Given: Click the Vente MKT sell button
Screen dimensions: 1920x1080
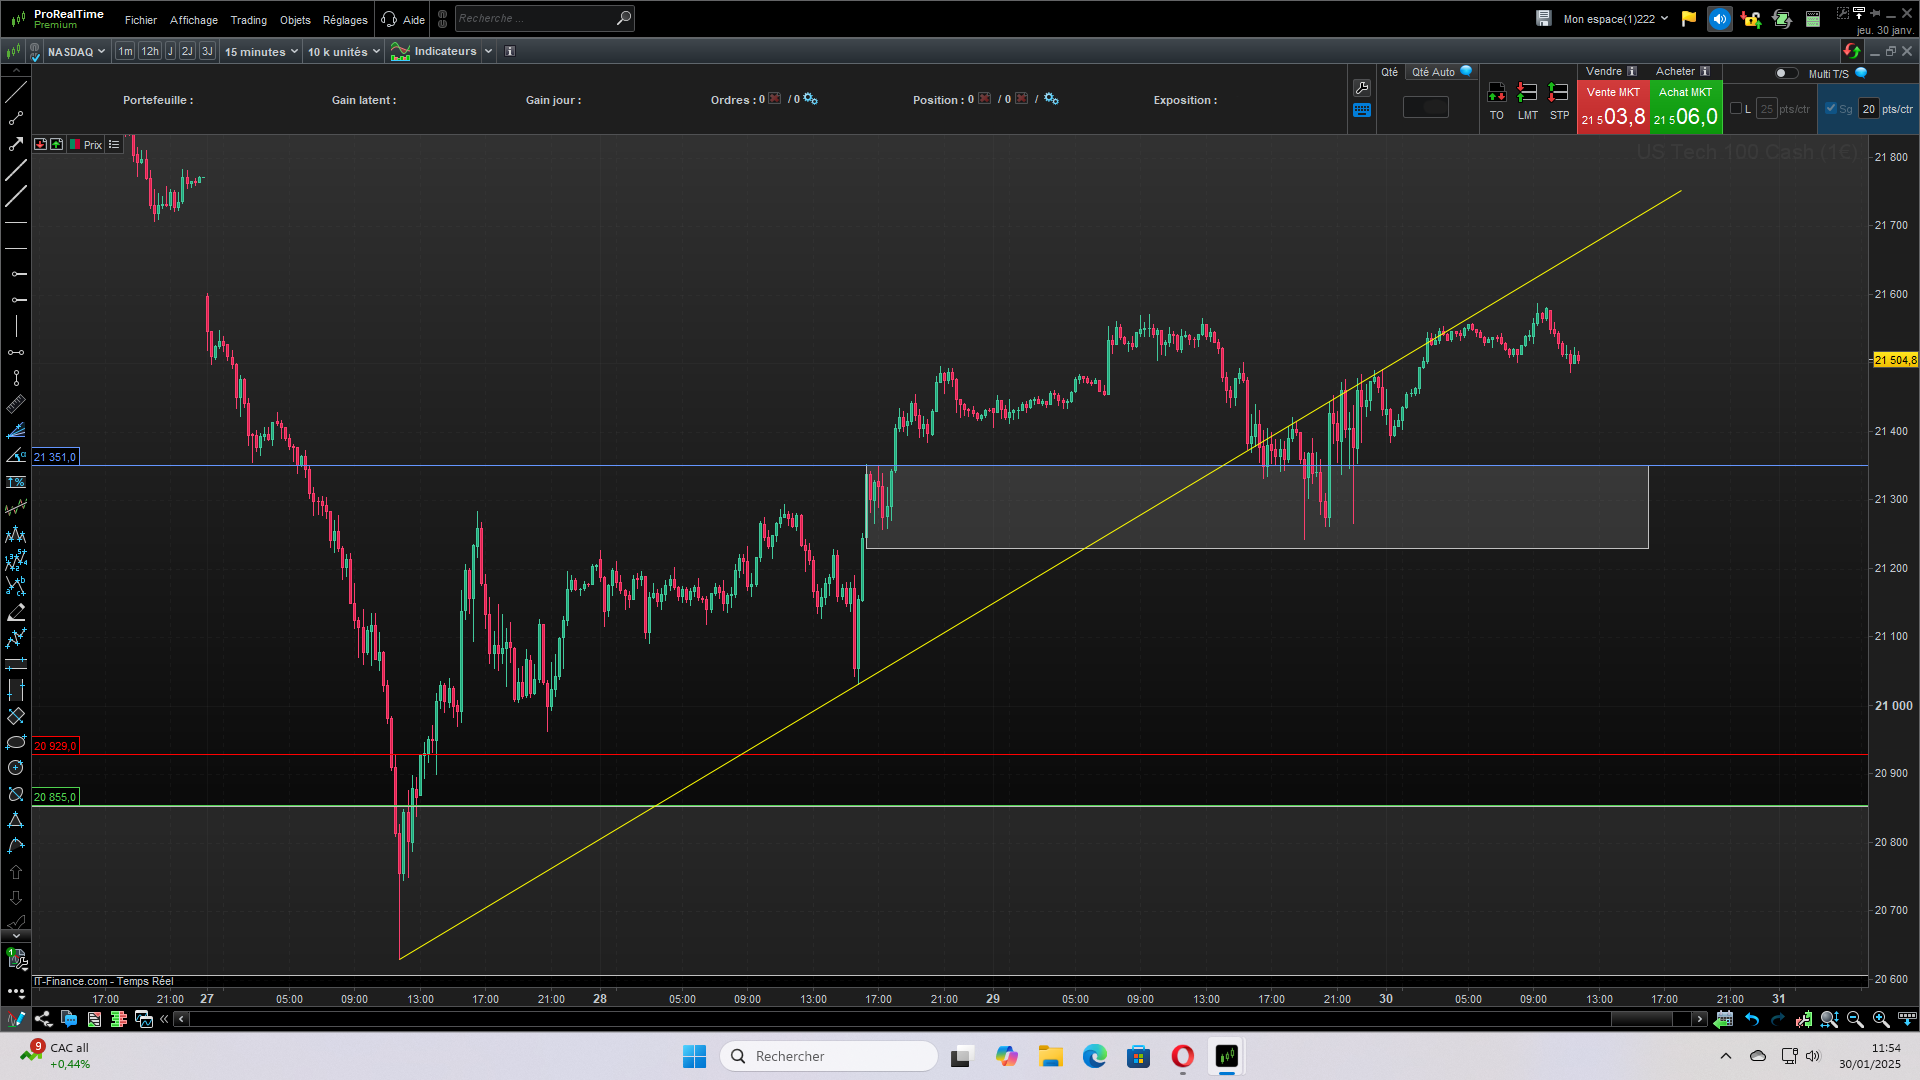Looking at the screenshot, I should [x=1613, y=107].
